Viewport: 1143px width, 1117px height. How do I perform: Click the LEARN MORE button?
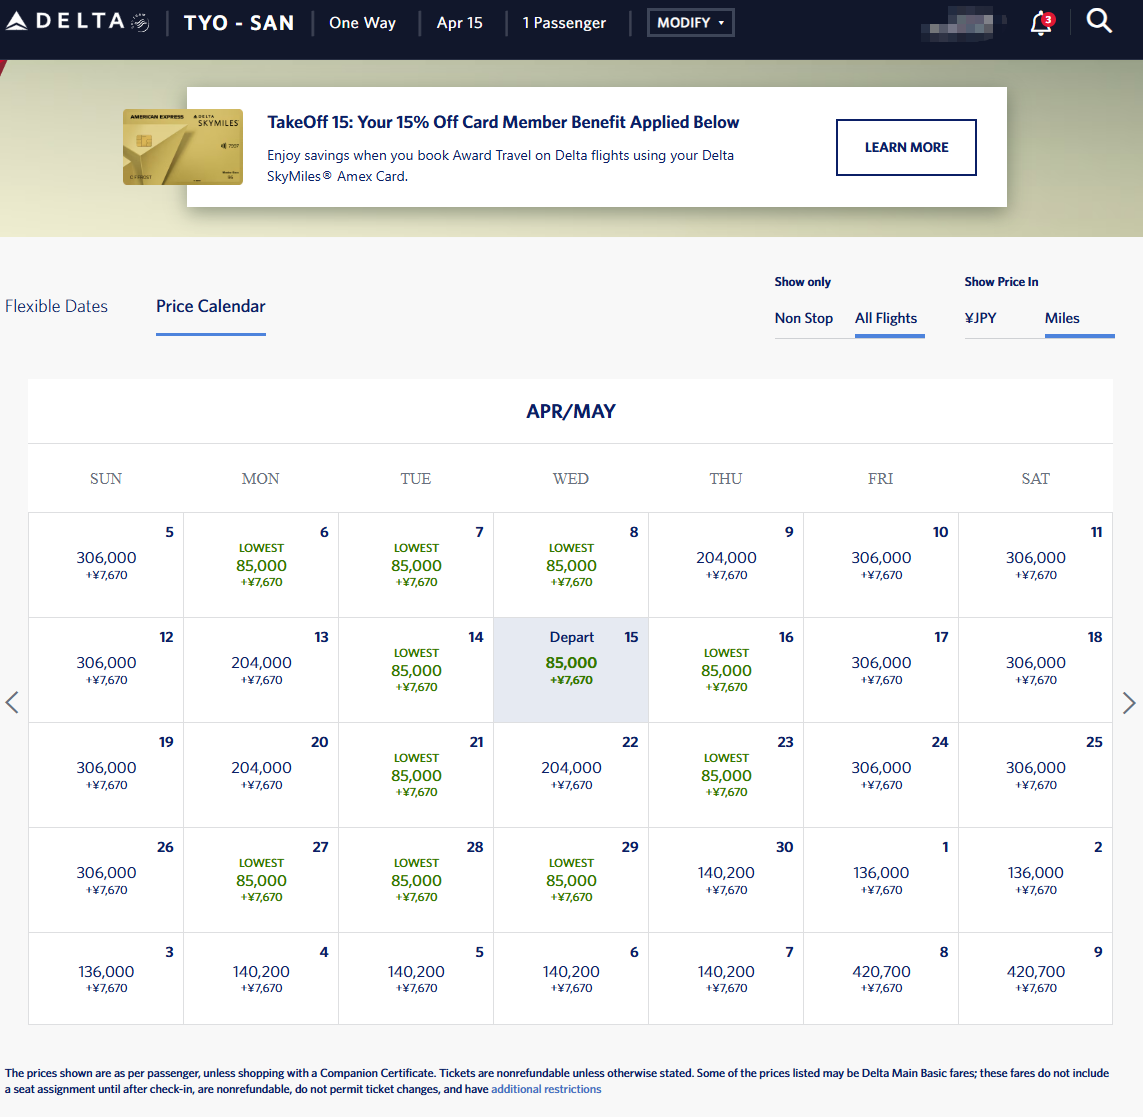[906, 147]
